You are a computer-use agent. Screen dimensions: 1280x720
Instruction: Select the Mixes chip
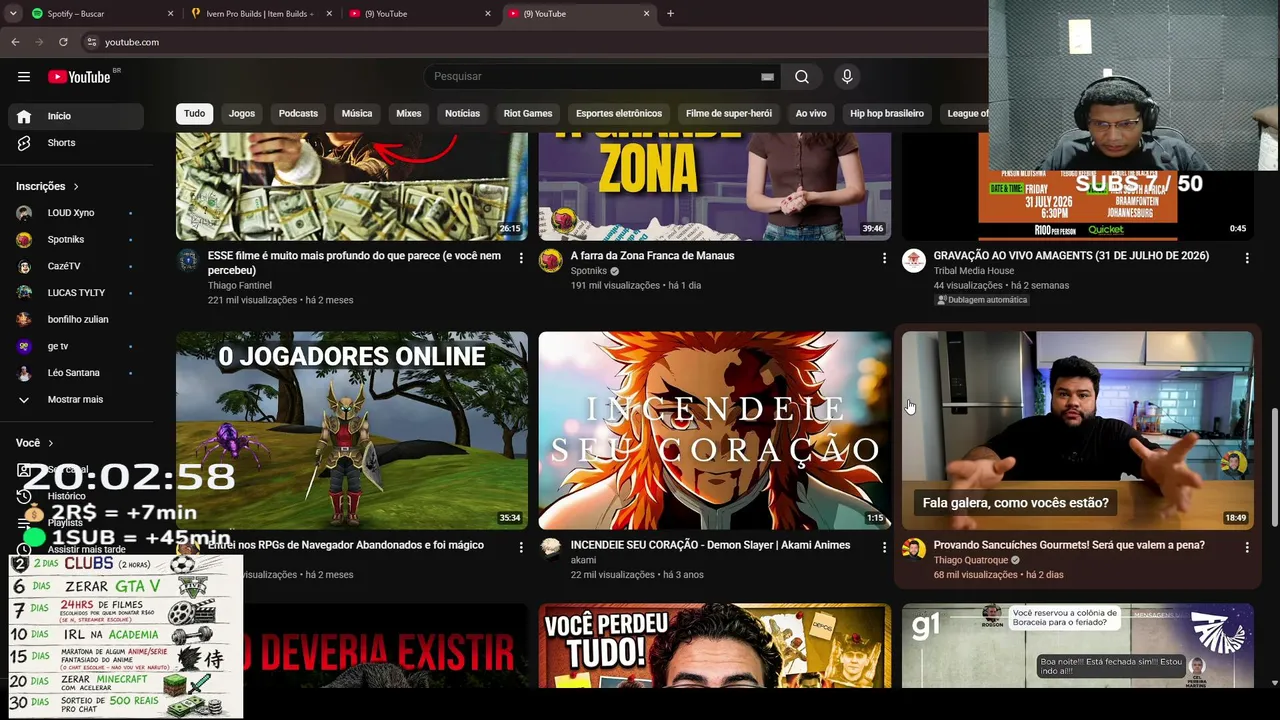tap(409, 114)
